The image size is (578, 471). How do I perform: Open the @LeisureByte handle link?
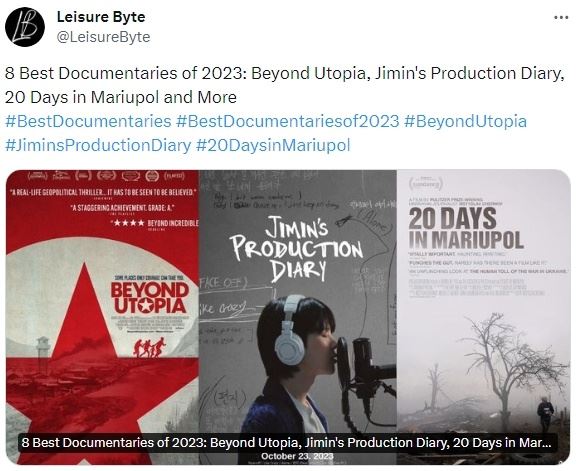click(x=103, y=37)
